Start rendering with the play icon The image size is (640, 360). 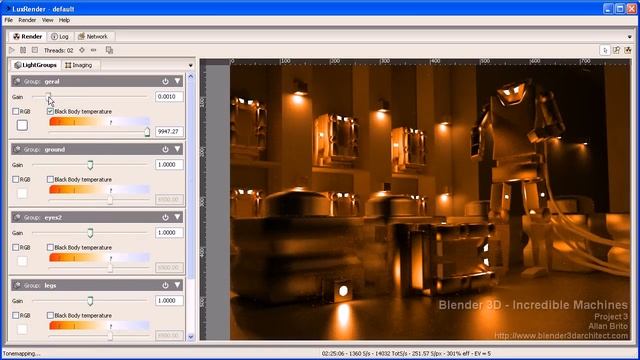tap(11, 50)
